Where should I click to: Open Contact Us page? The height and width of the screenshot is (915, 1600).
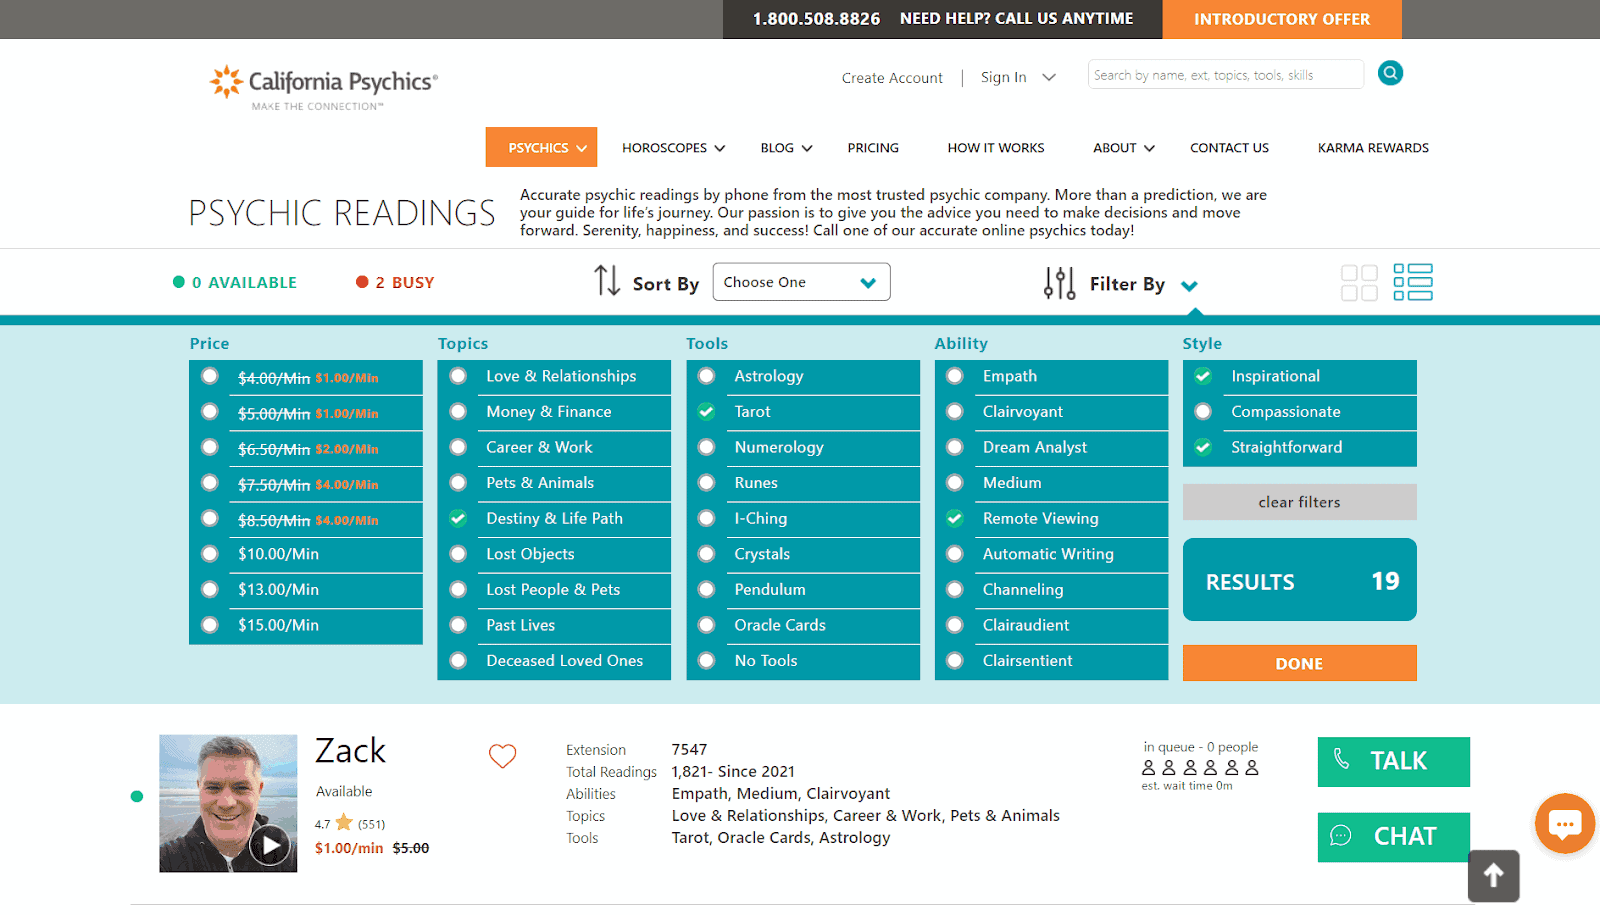(x=1229, y=148)
